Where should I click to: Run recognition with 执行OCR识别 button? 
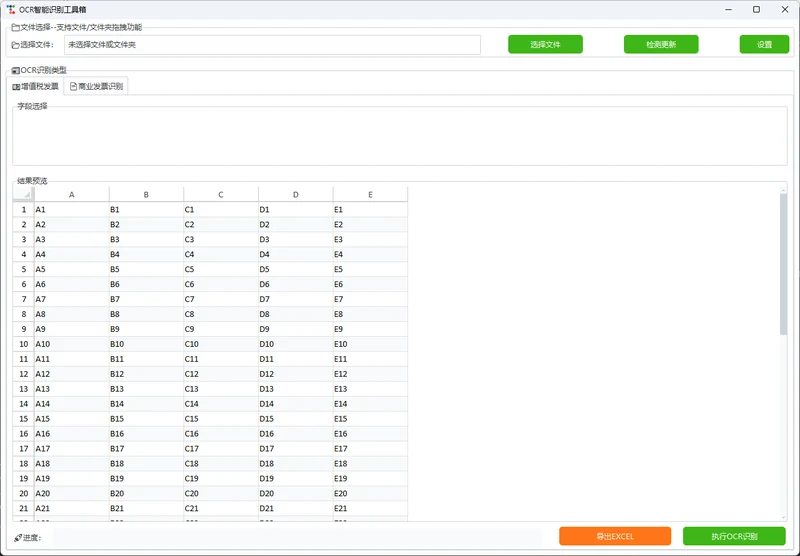[734, 536]
